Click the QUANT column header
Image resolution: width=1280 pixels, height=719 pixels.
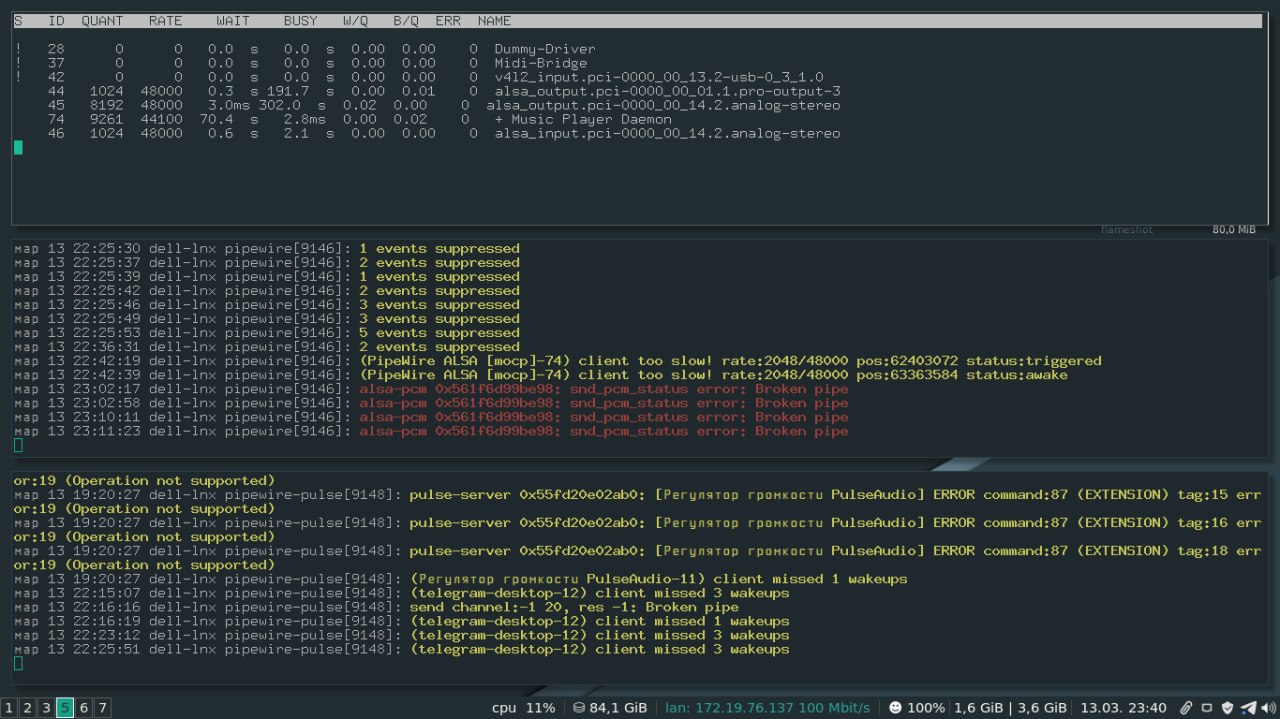103,21
